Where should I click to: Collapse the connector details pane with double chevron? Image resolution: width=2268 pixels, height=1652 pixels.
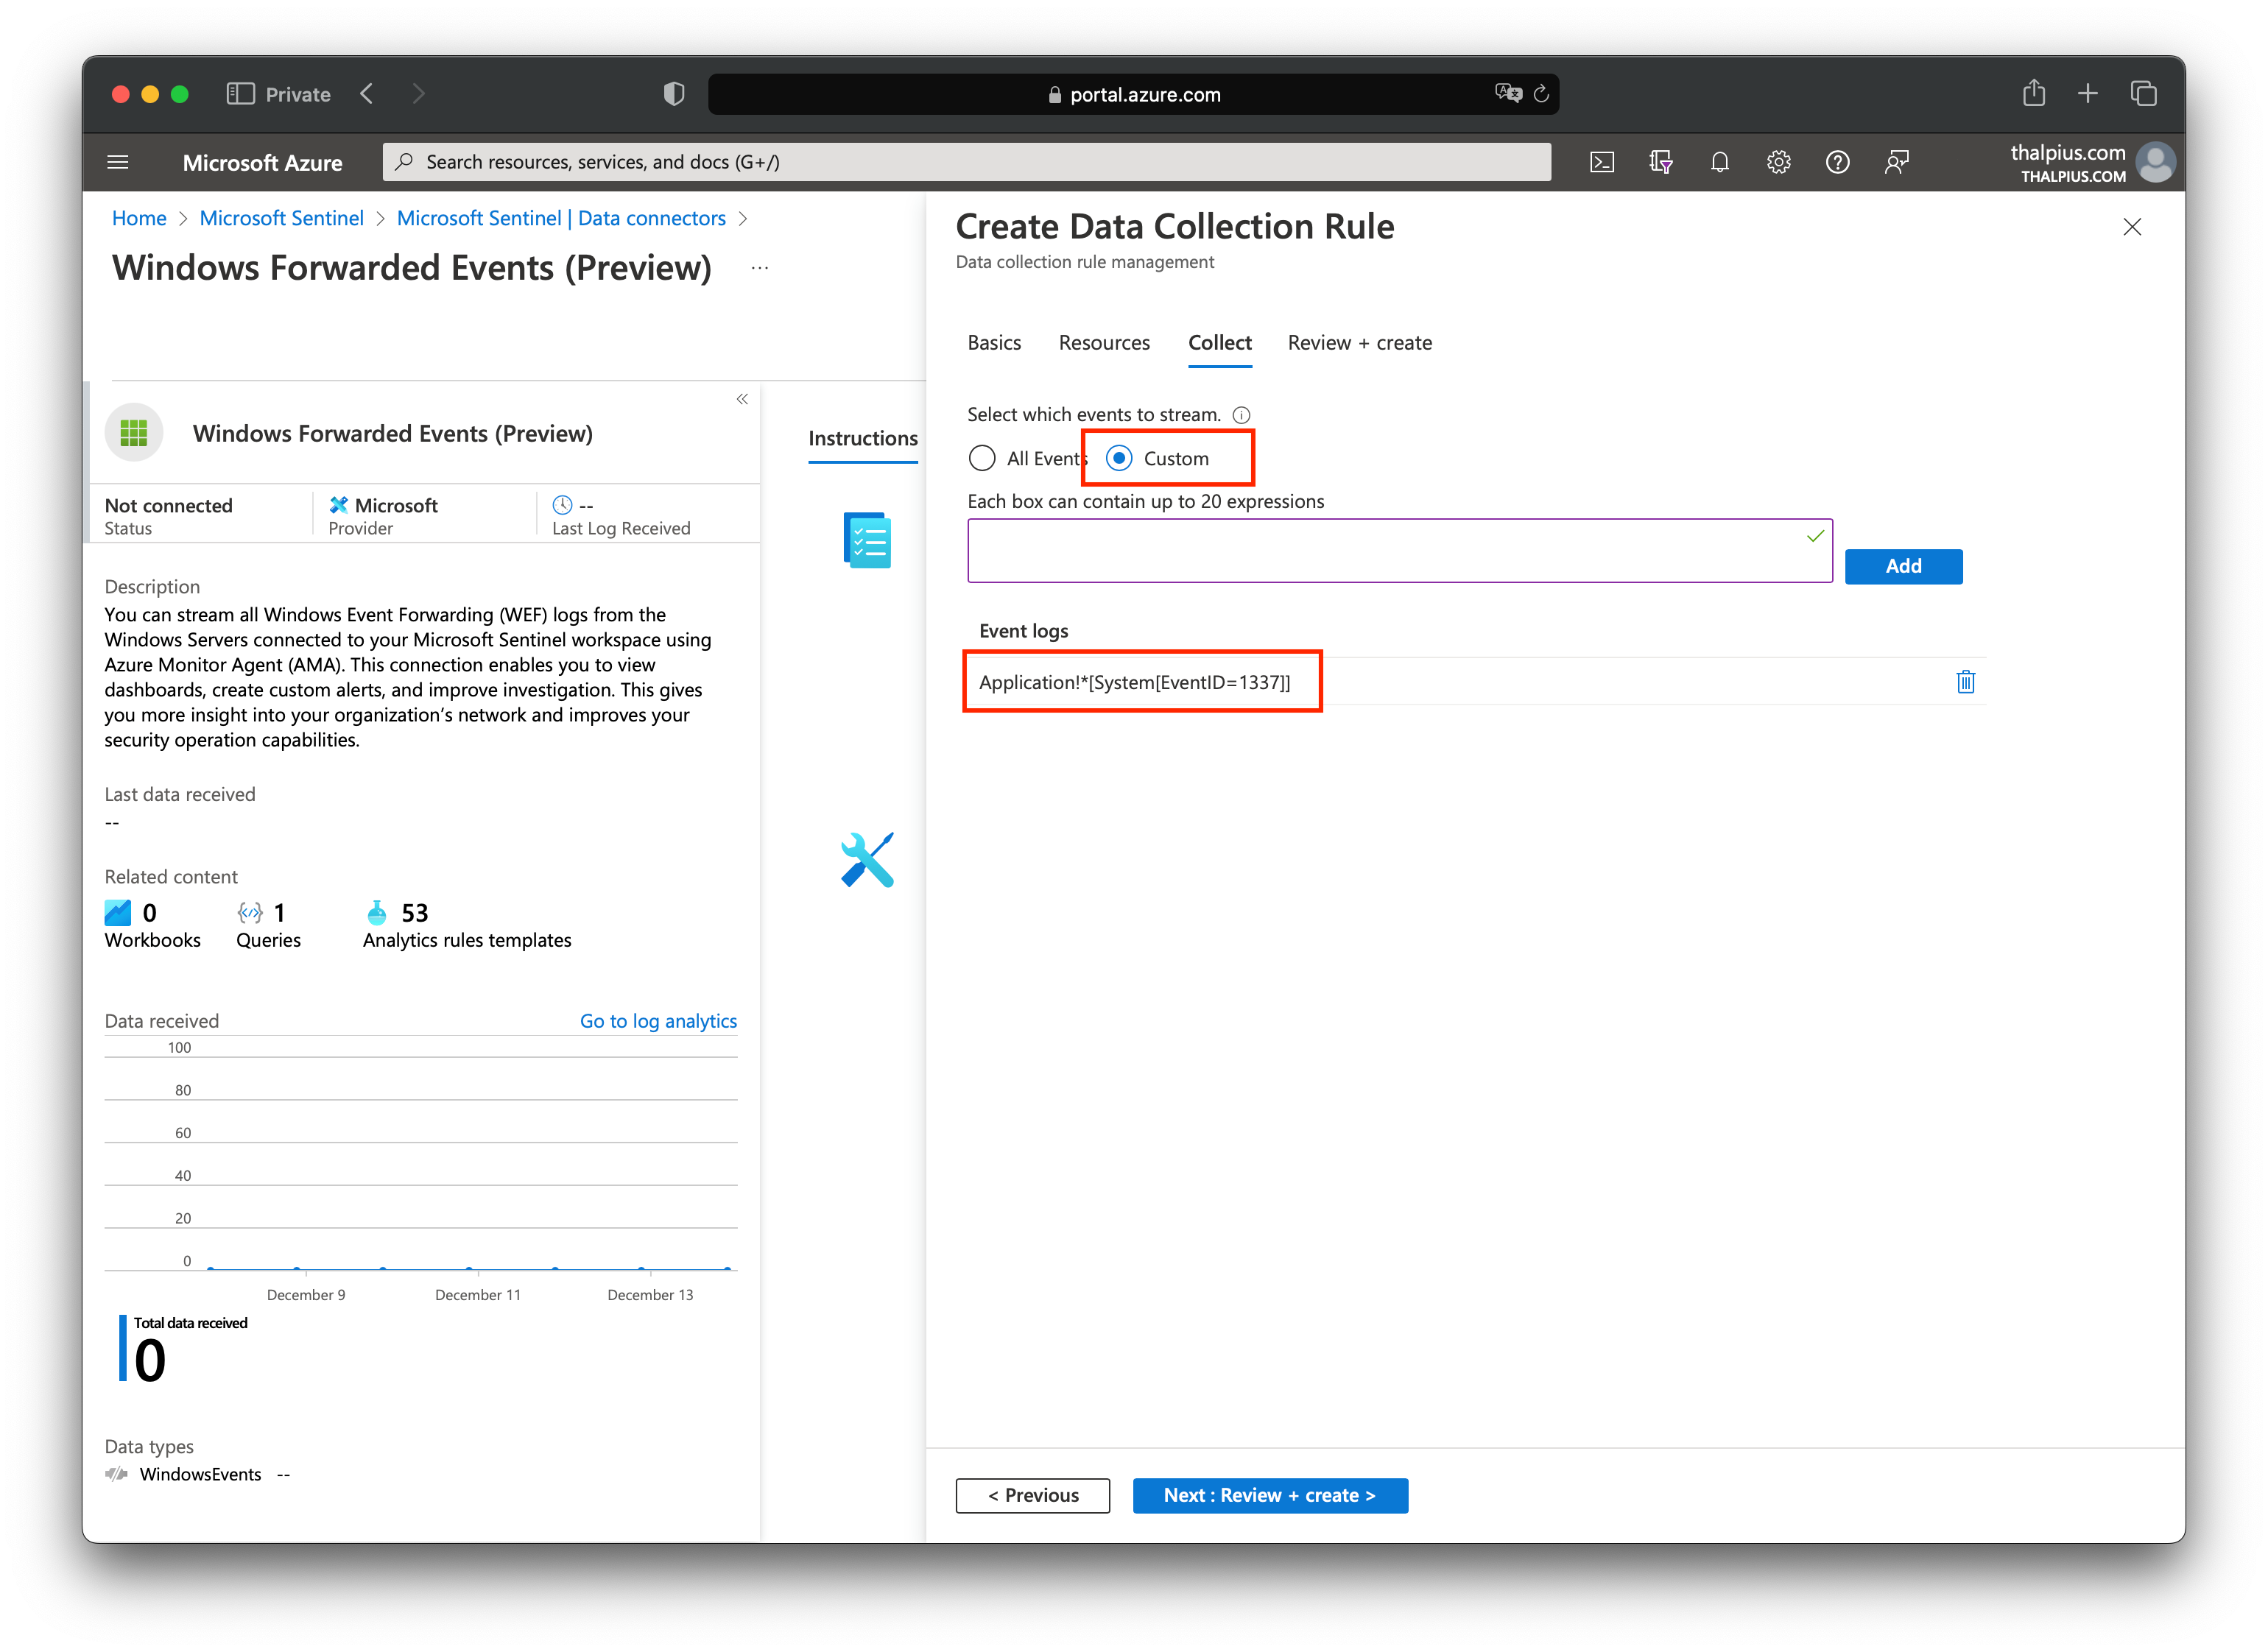742,399
